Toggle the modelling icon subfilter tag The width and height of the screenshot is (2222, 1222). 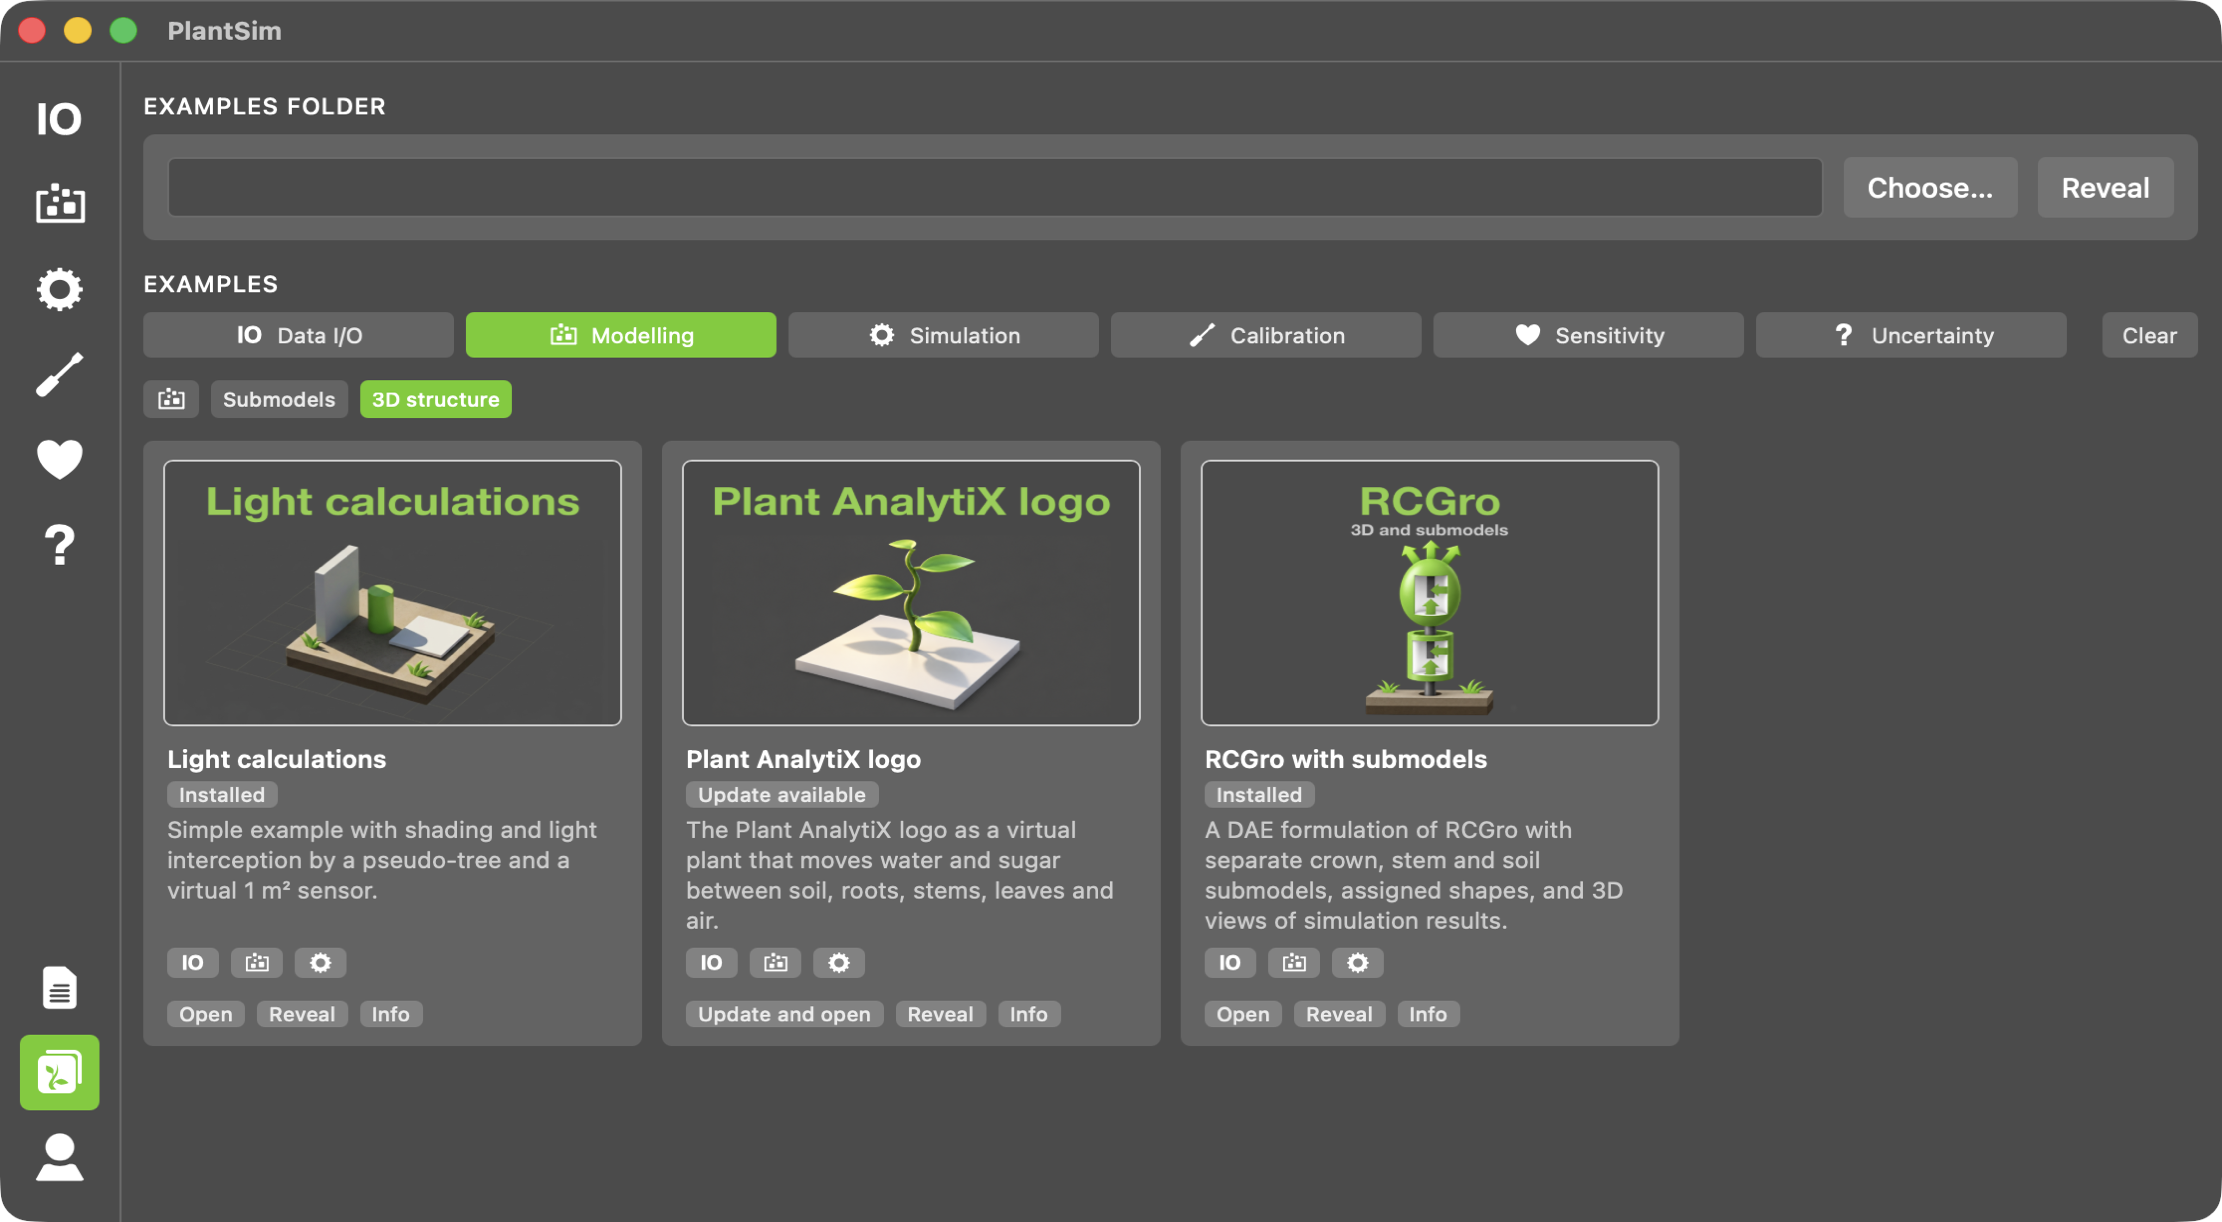coord(171,399)
